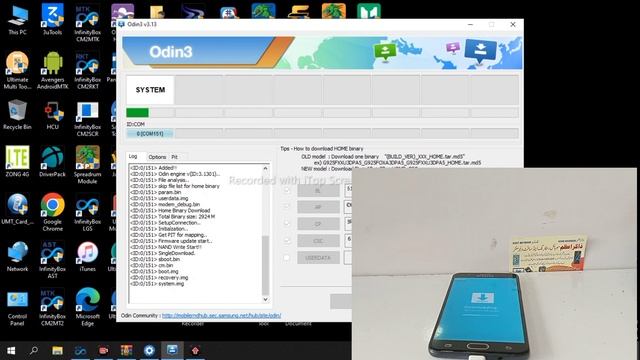Click the taskbar search magnifier
This screenshot has height=360, width=640.
coord(34,351)
